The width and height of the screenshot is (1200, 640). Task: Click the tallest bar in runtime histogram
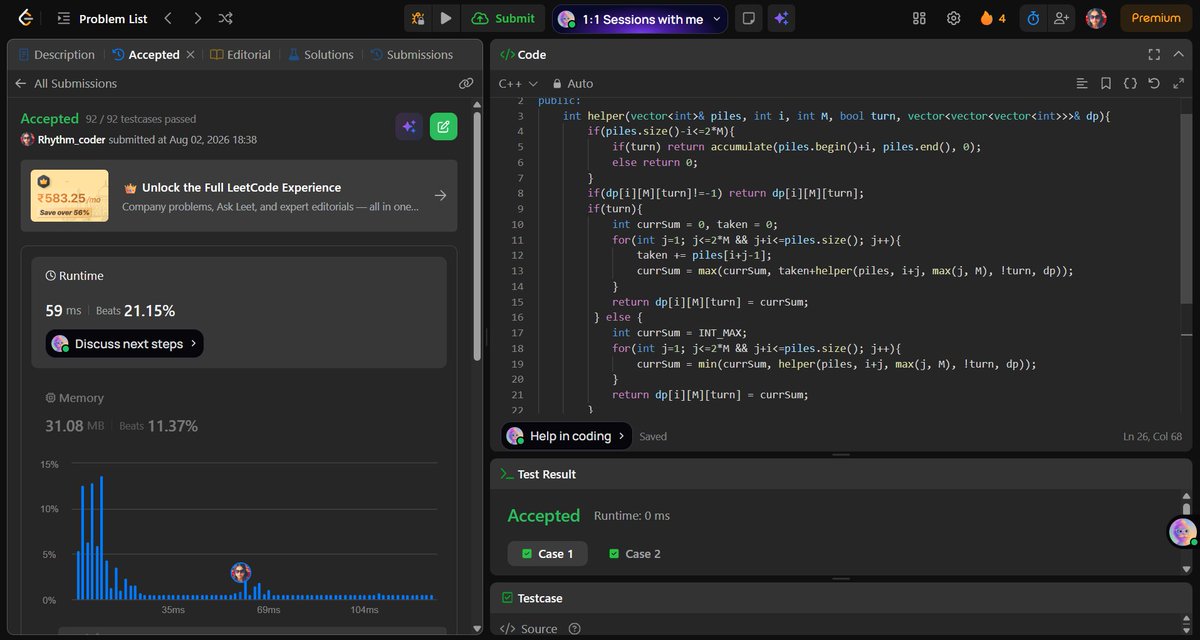tap(101, 538)
